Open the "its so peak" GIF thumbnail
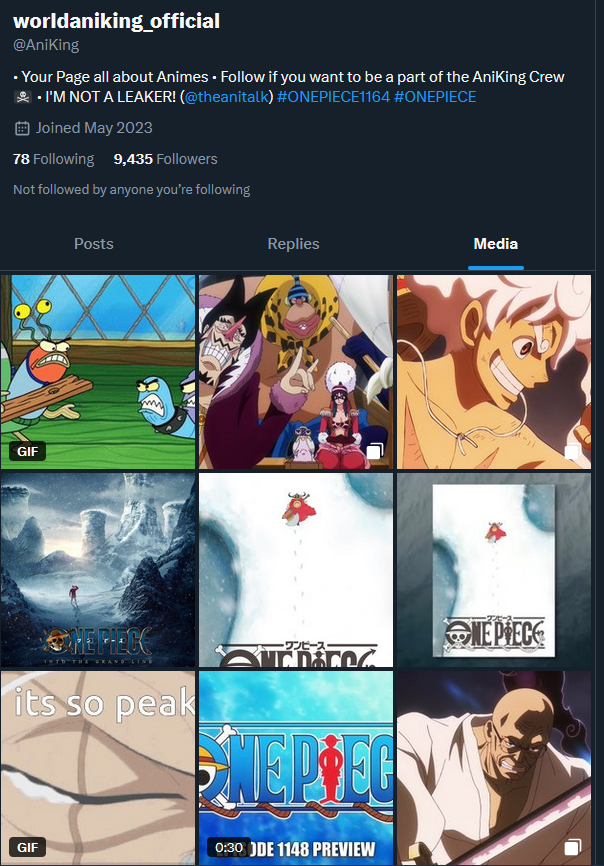Image resolution: width=604 pixels, height=866 pixels. tap(98, 768)
